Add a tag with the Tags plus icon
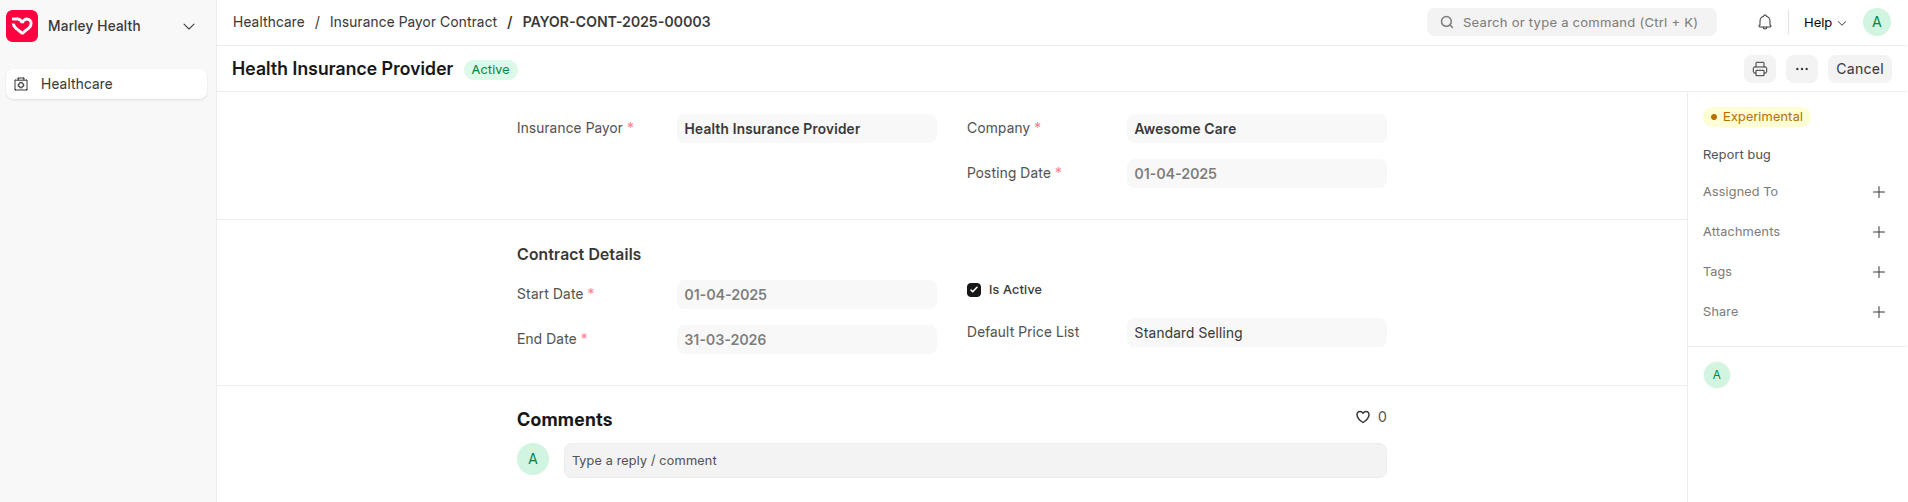 [1879, 272]
